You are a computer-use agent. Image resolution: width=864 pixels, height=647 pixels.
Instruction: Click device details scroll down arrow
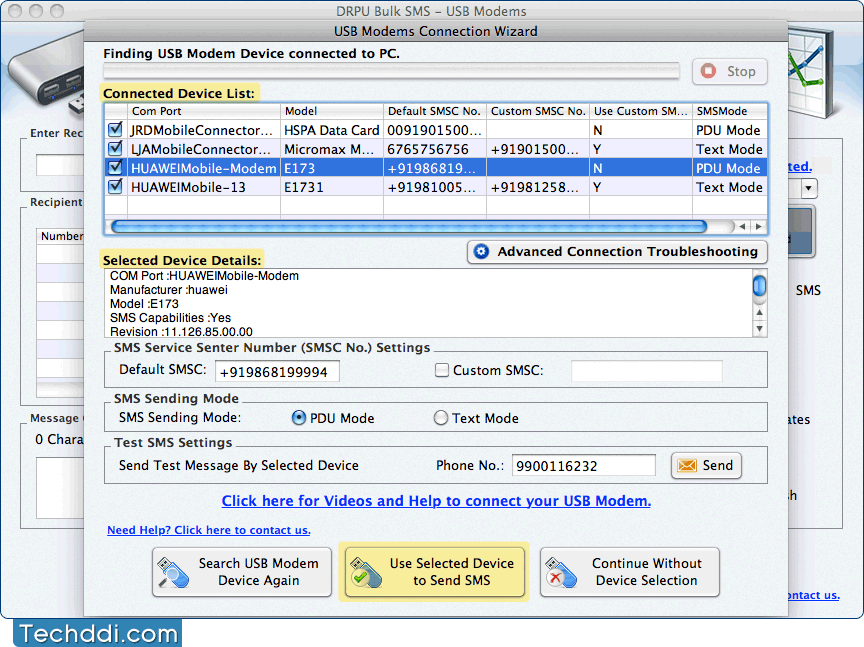click(760, 330)
